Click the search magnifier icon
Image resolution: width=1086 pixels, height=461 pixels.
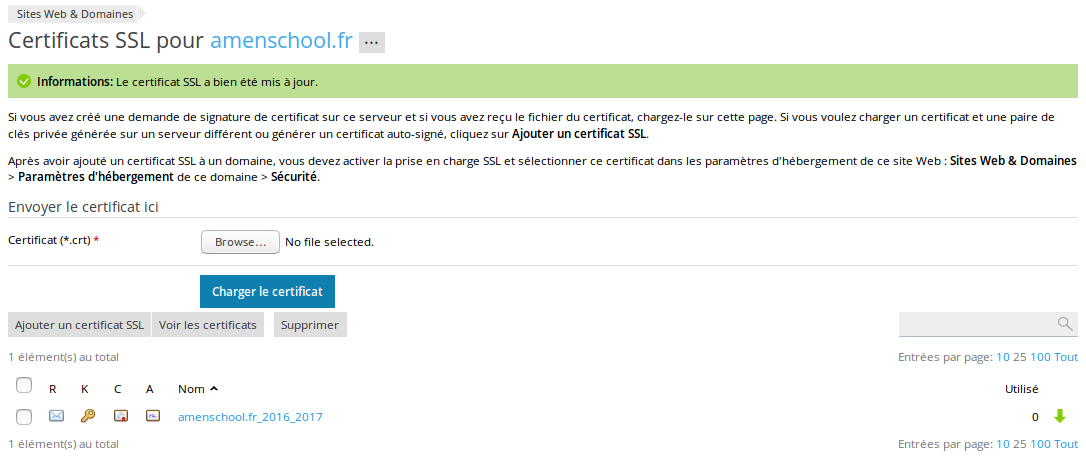click(1065, 324)
